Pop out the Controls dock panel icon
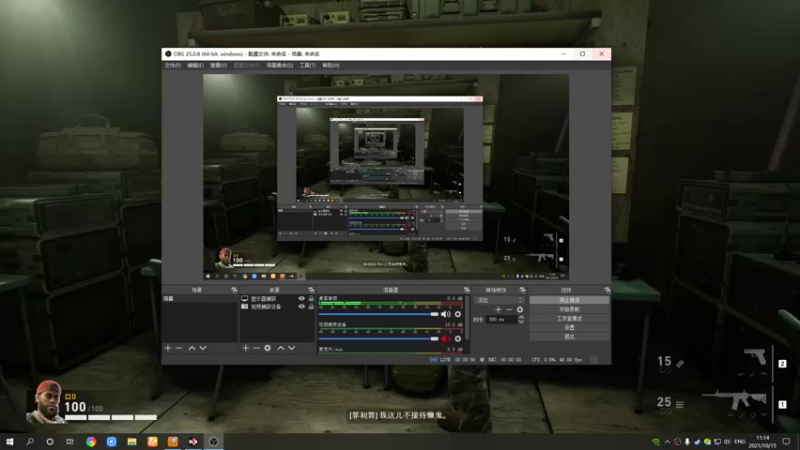Image resolution: width=800 pixels, height=450 pixels. point(607,290)
